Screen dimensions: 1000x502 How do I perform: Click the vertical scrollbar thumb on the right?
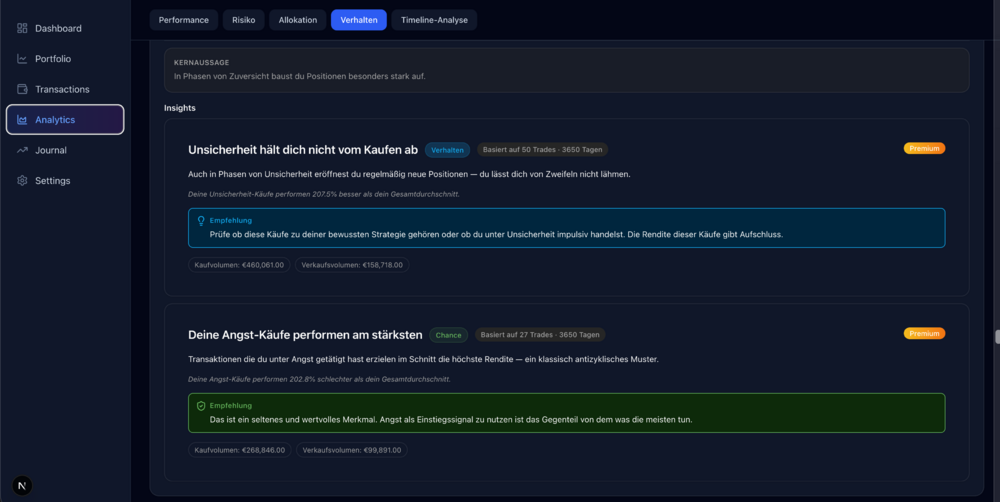click(x=997, y=337)
